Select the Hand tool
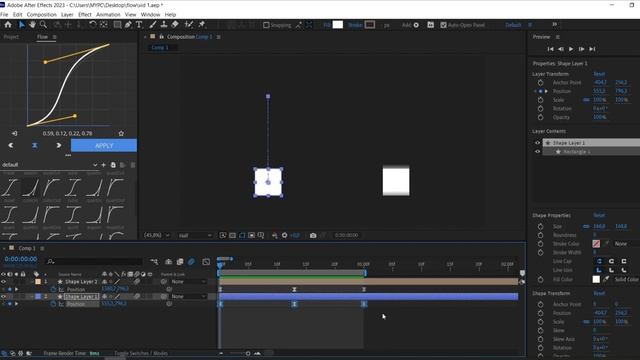 32,25
